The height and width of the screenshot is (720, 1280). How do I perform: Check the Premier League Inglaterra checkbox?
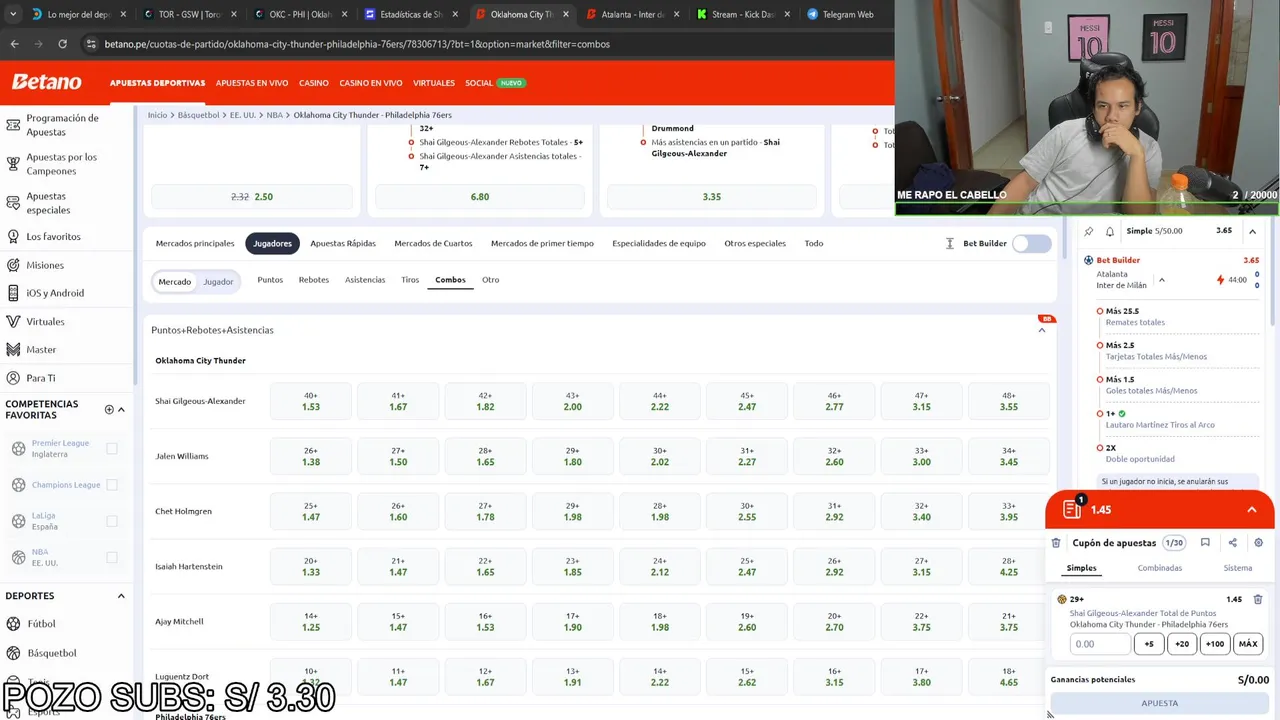pos(112,449)
